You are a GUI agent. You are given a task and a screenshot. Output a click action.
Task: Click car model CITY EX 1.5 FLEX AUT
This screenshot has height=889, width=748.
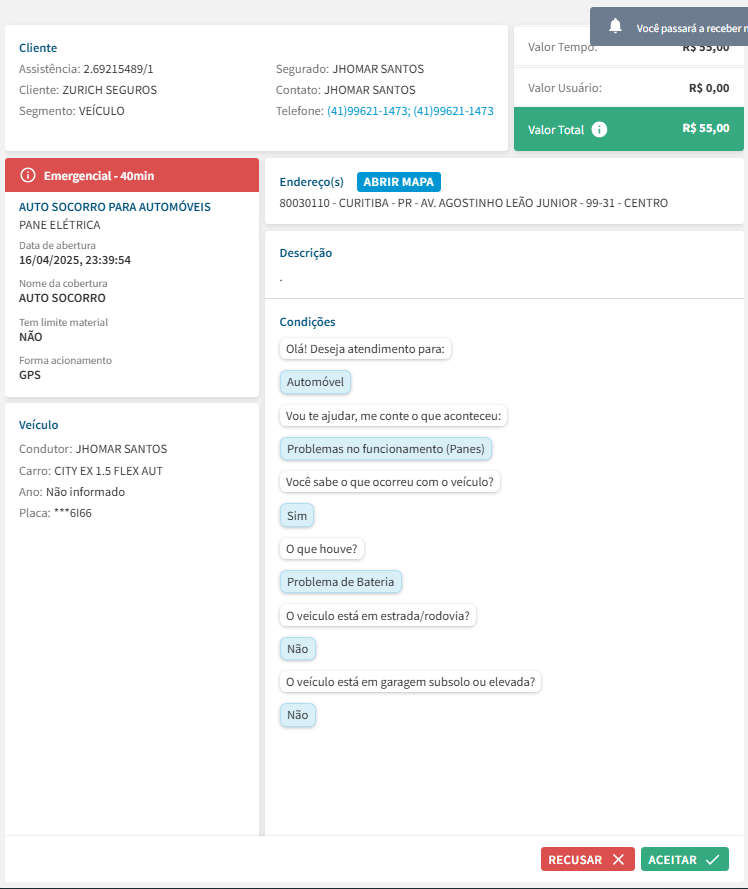(x=108, y=471)
